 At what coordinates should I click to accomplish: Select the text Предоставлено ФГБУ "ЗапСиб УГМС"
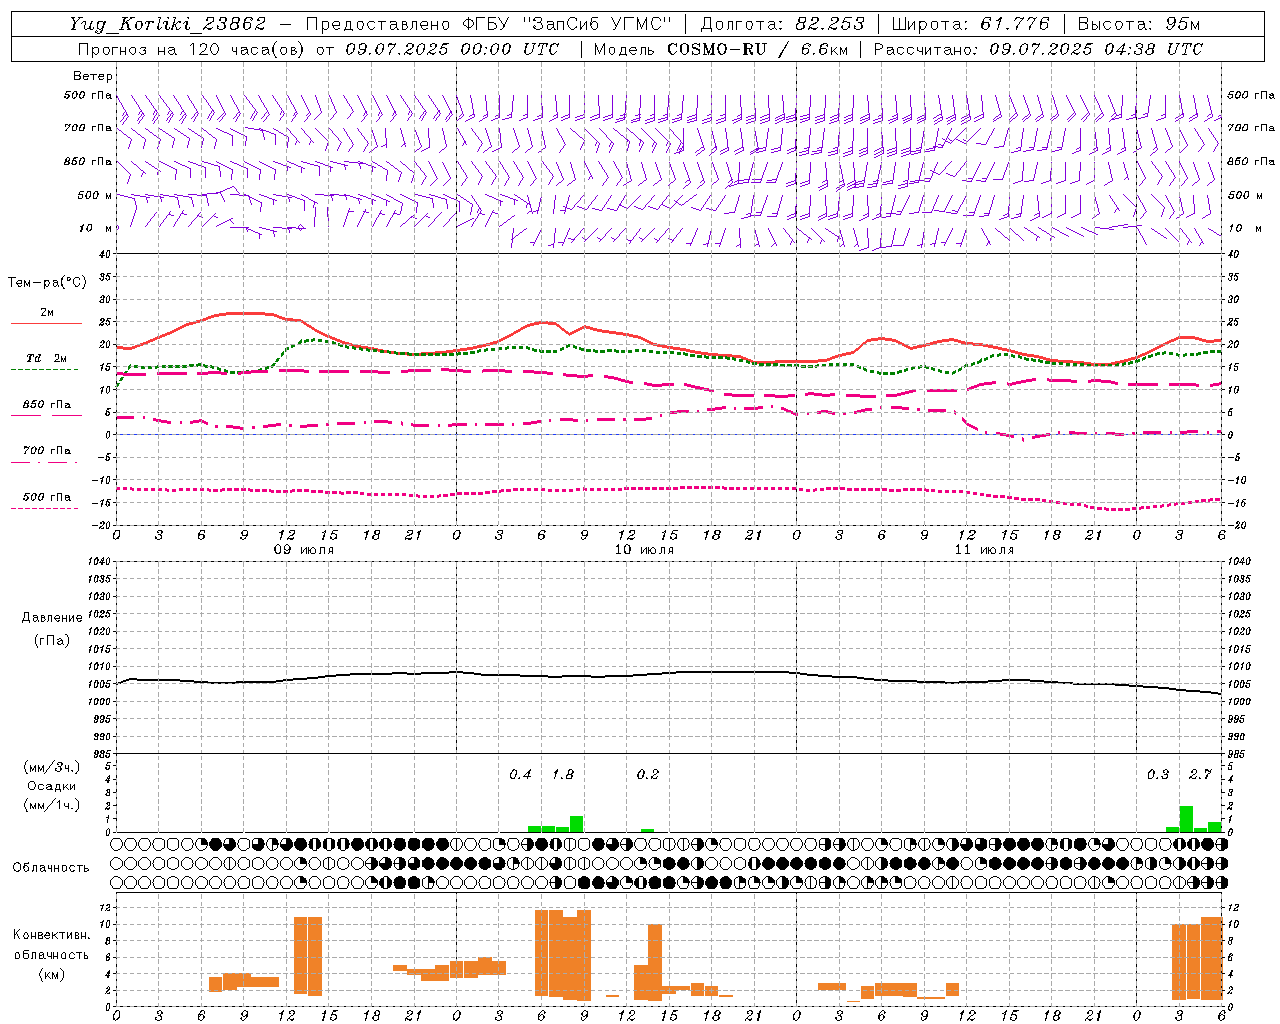tap(489, 24)
